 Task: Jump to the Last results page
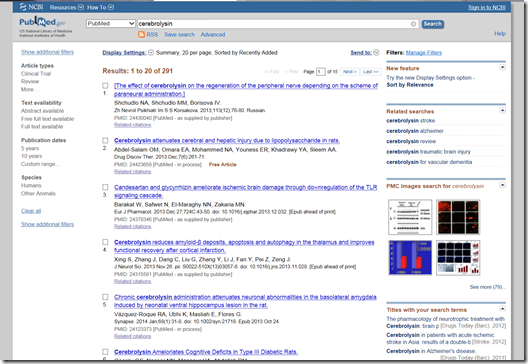pos(371,72)
